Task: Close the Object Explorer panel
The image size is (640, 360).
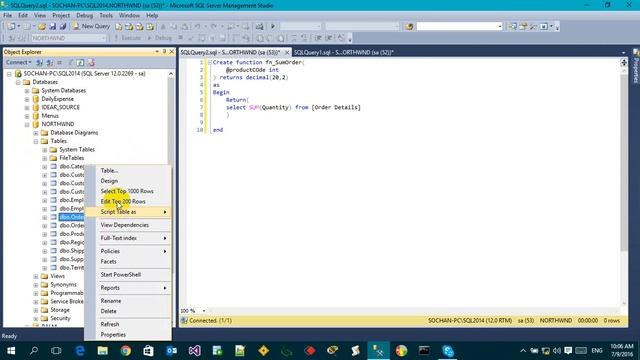Action: click(x=172, y=52)
